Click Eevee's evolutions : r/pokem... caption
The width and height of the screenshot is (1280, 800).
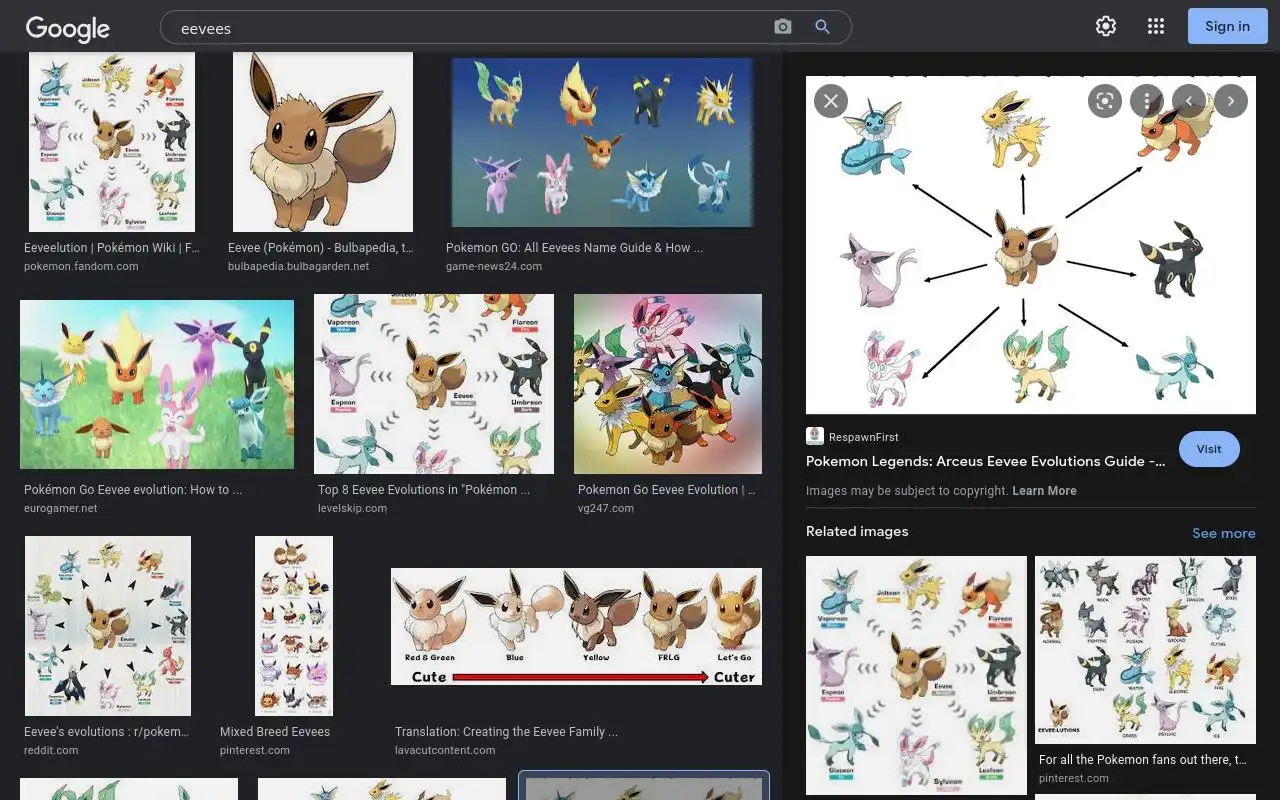(x=106, y=732)
